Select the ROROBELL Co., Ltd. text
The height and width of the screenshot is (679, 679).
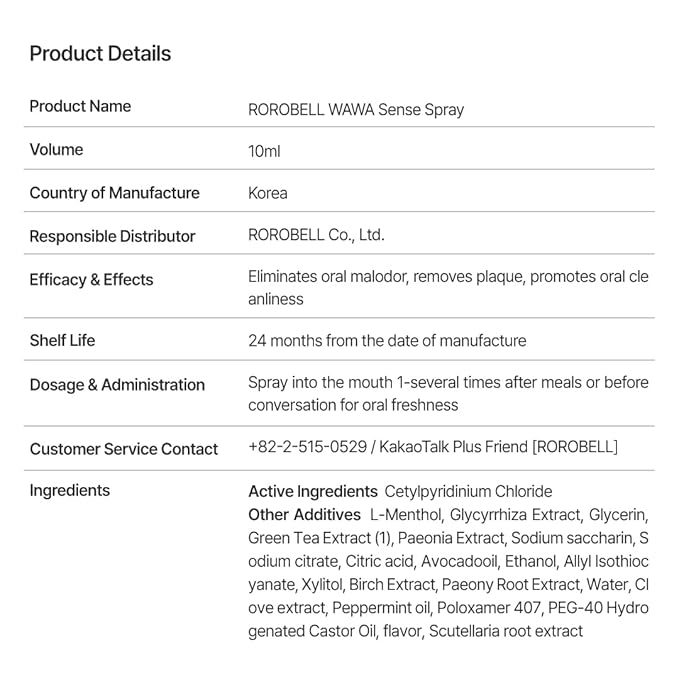316,235
